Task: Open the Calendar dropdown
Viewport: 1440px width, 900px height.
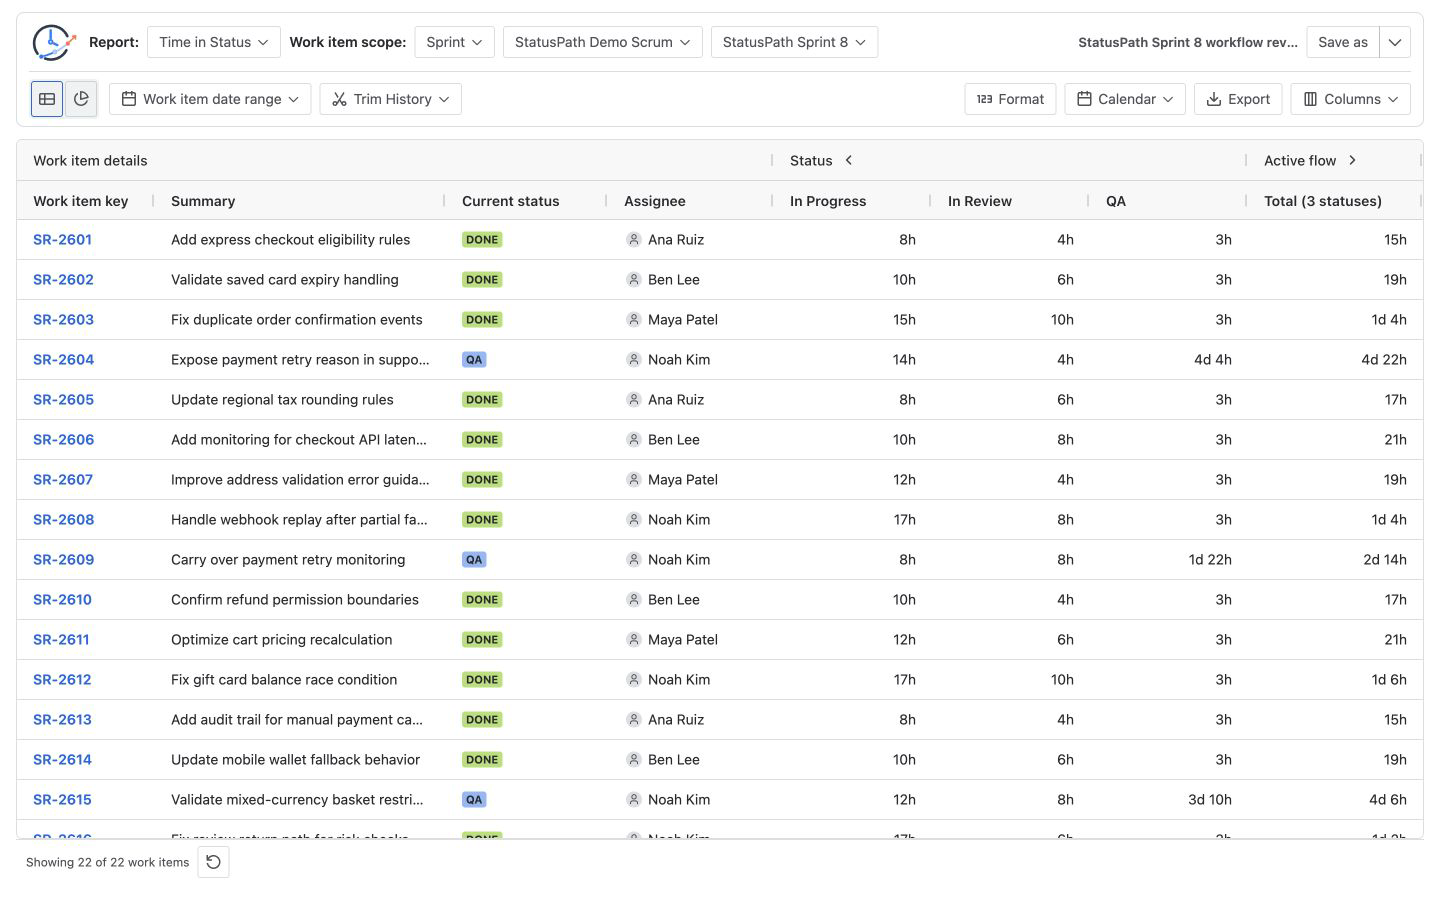Action: tap(1125, 99)
